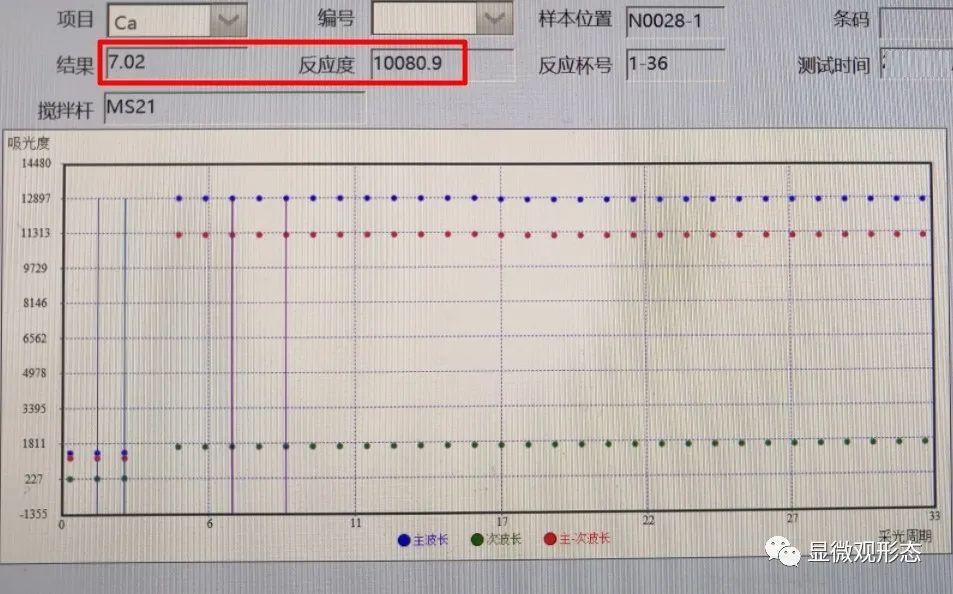Click the 吸光度 axis label
This screenshot has width=953, height=594.
(28, 143)
